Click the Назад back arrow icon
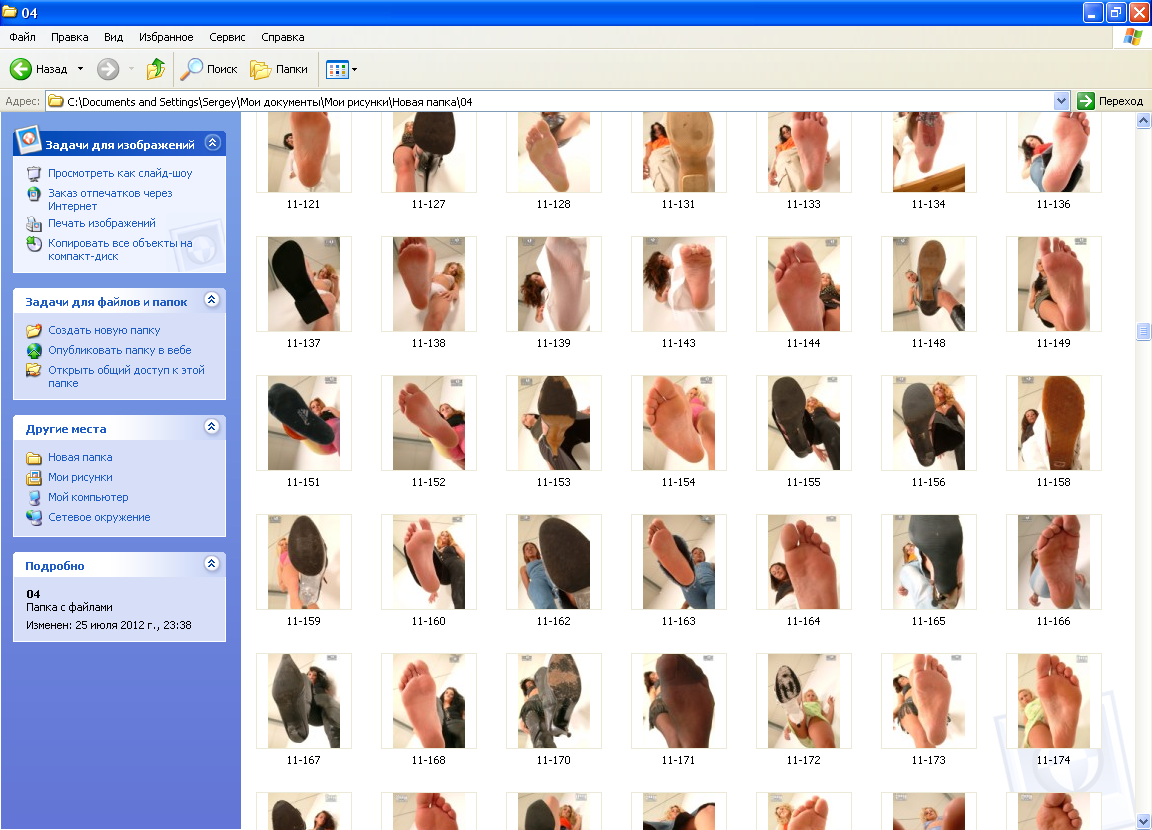The image size is (1152, 830). tap(21, 69)
